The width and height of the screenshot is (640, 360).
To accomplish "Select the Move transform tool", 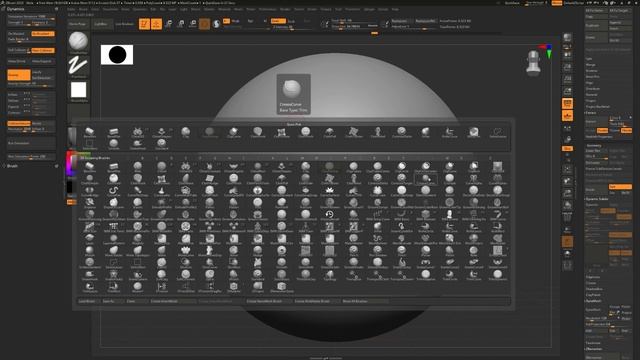I will (169, 24).
